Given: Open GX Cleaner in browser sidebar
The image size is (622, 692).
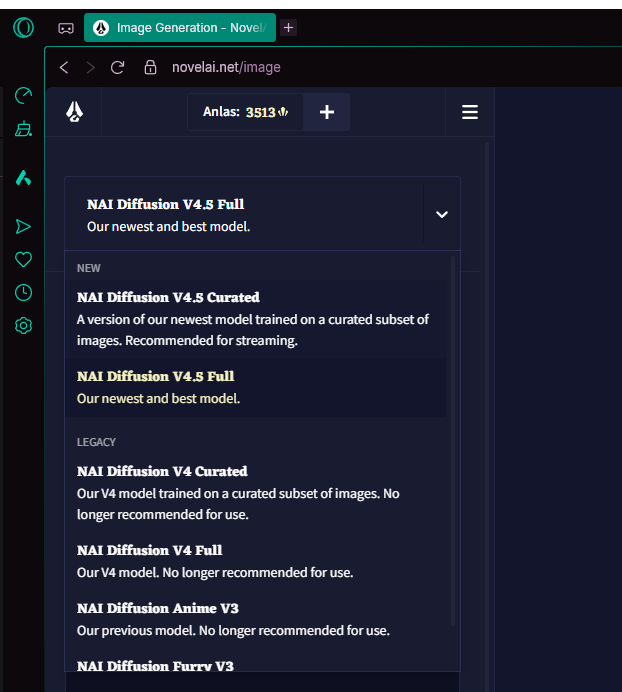Looking at the screenshot, I should pyautogui.click(x=24, y=129).
